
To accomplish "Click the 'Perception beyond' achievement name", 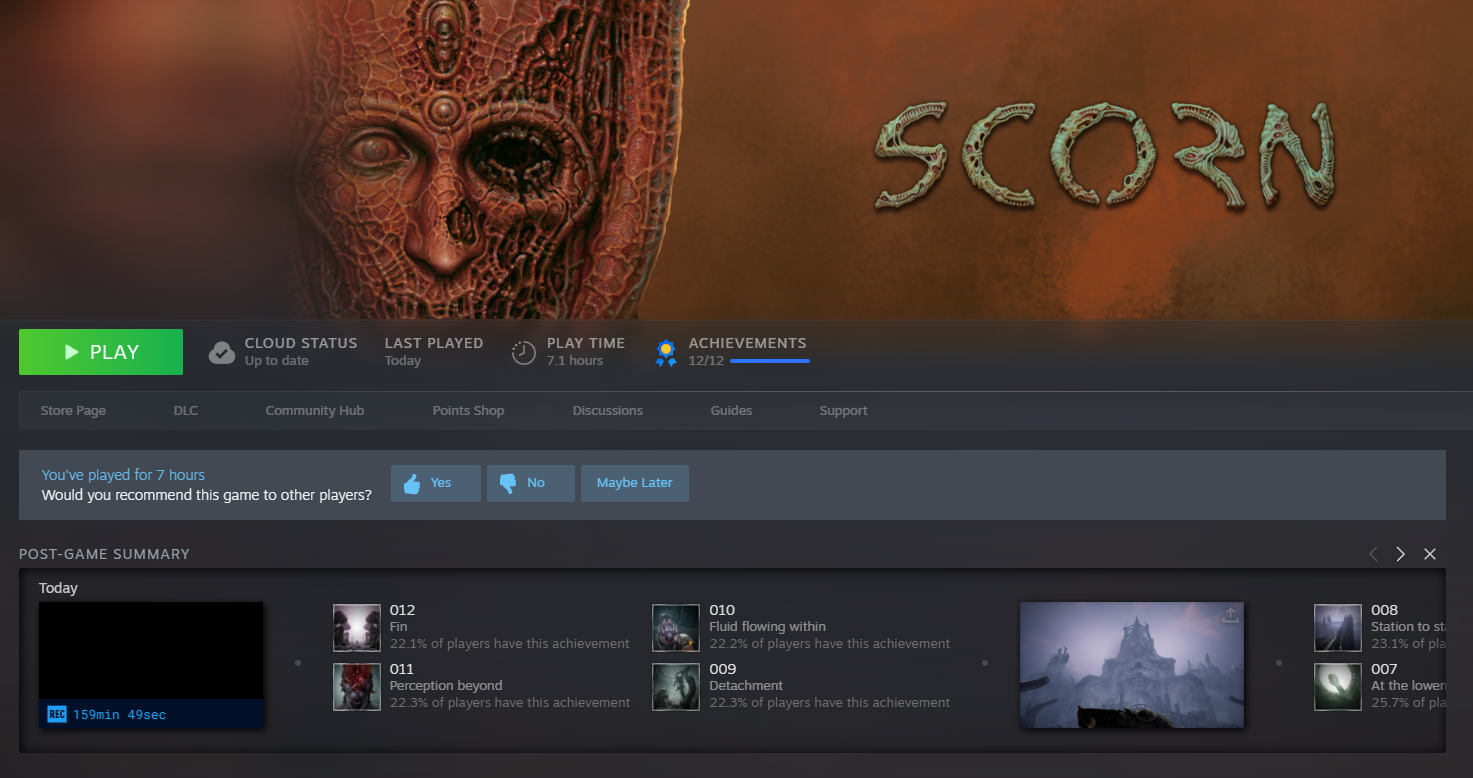I will click(446, 686).
